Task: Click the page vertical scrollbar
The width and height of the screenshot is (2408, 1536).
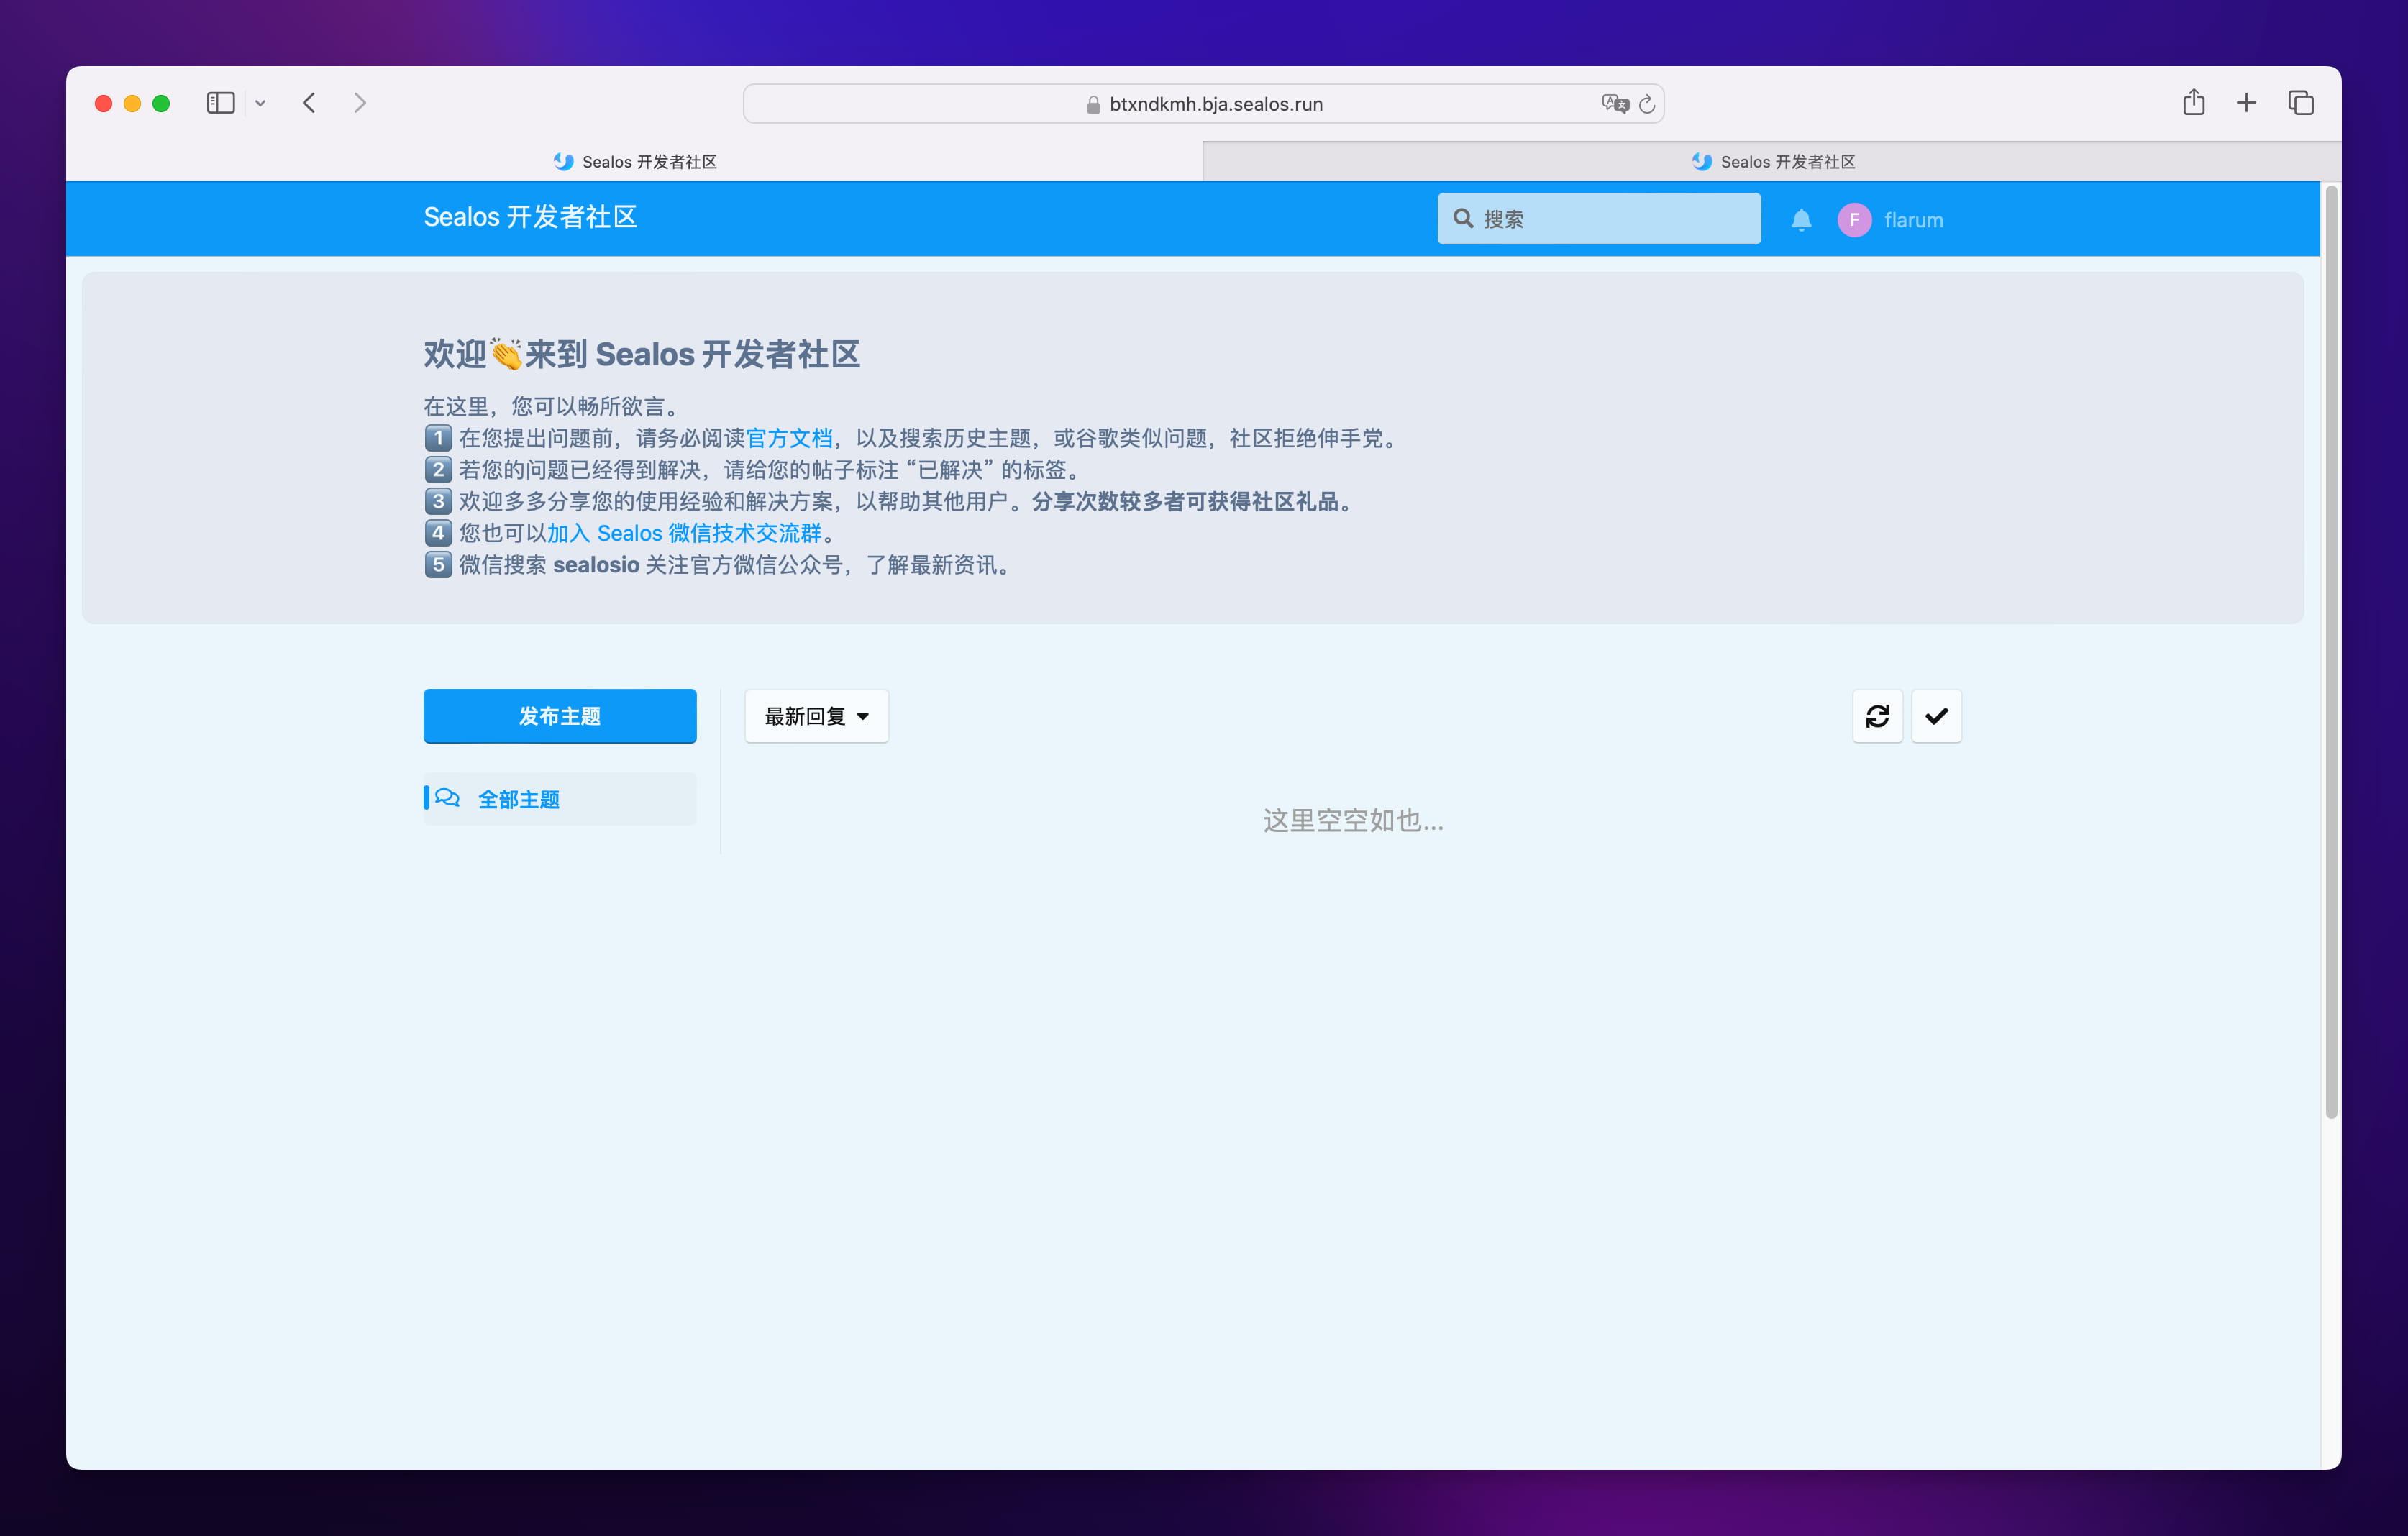Action: 2331,652
